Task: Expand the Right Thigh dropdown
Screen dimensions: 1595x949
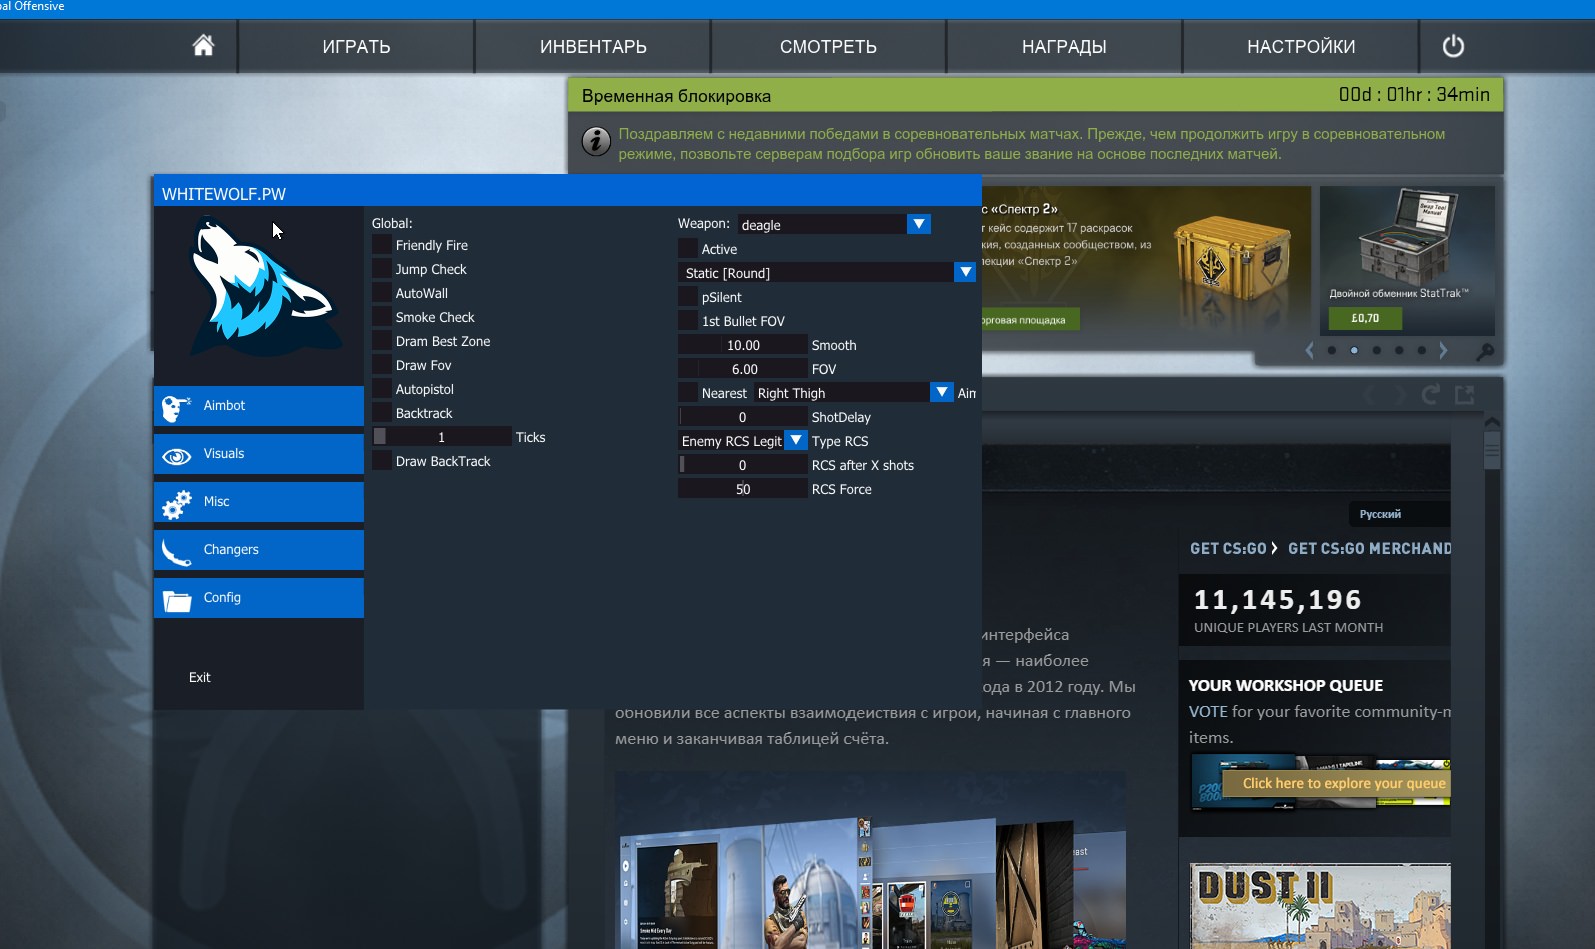Action: pos(941,392)
